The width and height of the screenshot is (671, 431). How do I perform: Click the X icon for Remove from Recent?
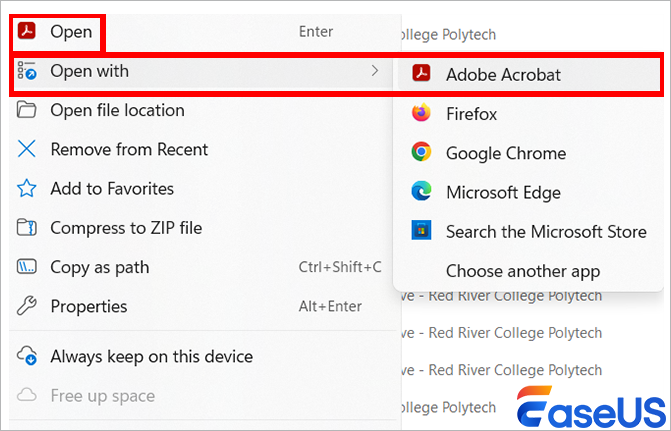pos(28,150)
